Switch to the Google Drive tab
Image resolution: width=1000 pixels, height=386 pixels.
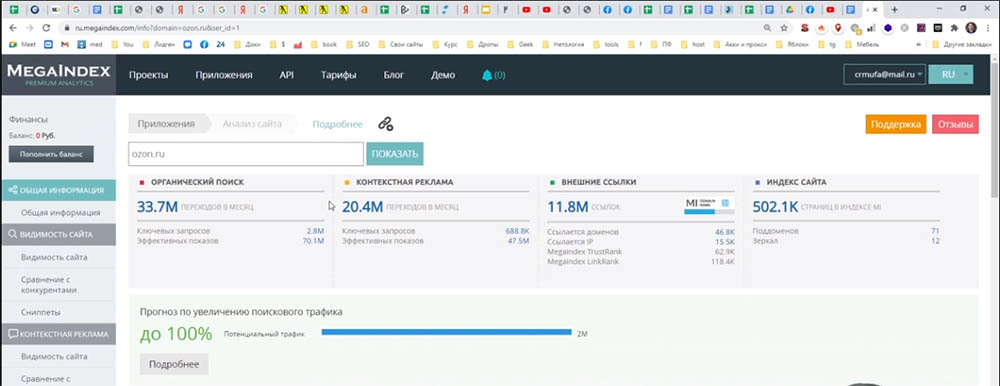coord(789,10)
